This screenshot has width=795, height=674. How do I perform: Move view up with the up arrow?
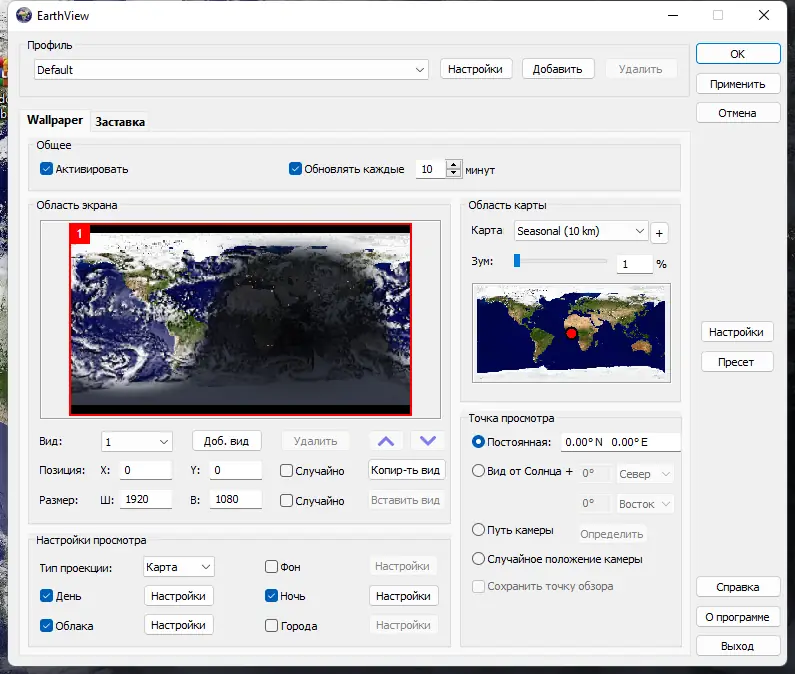[386, 441]
